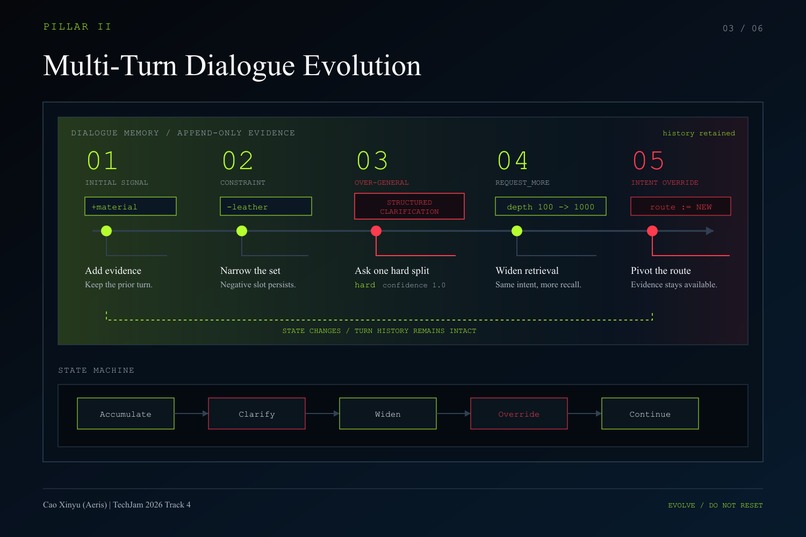Click the OVER-GENERAL label

coord(381,182)
